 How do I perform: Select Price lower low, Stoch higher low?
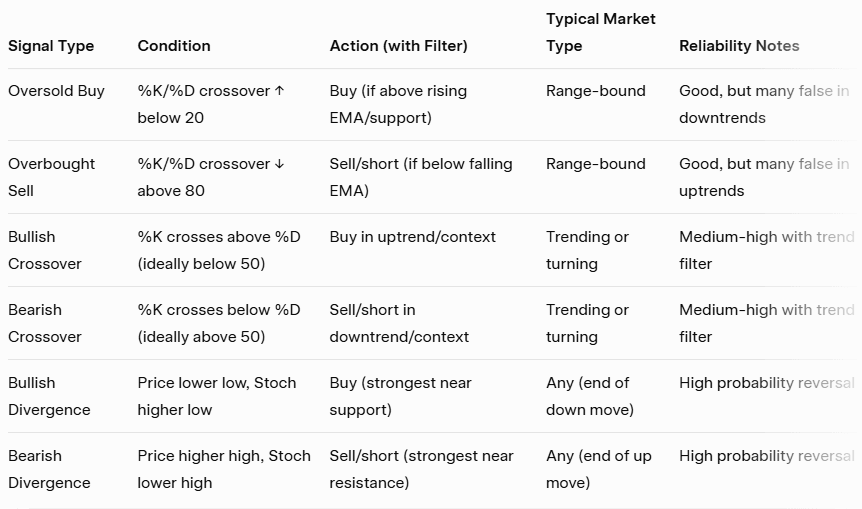pyautogui.click(x=217, y=396)
